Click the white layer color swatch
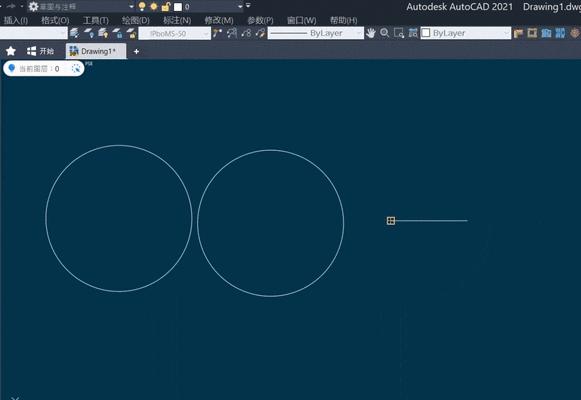The width and height of the screenshot is (581, 400). pos(178,7)
